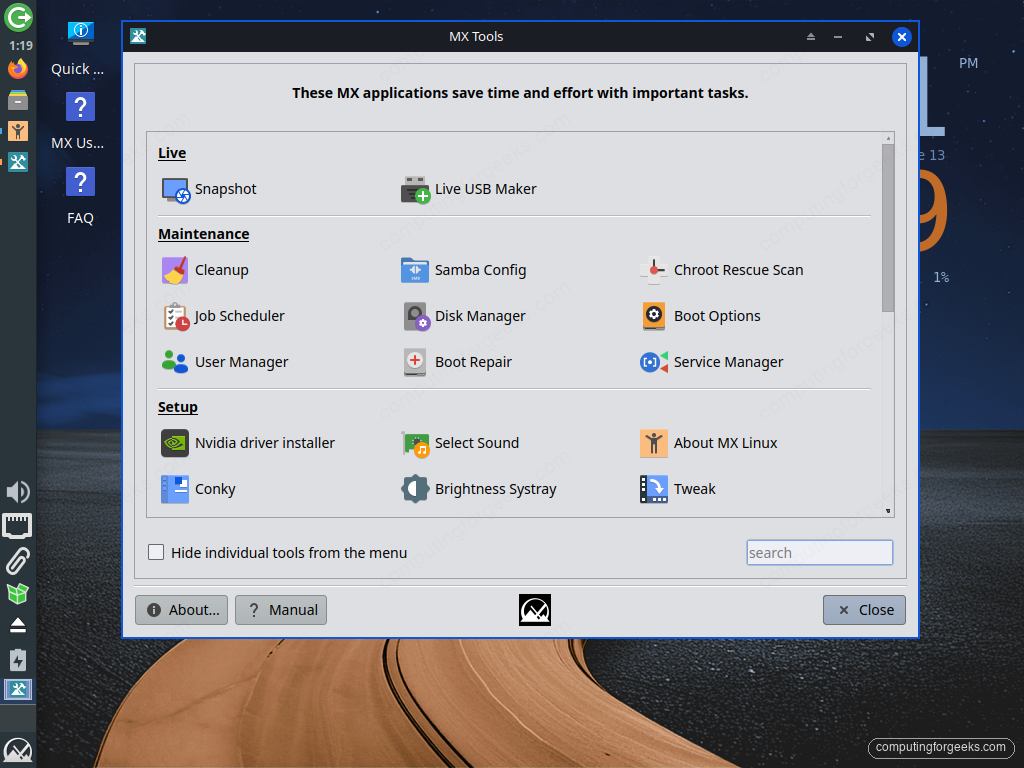Viewport: 1024px width, 768px height.
Task: Open the Snapshot tool icon
Action: pos(175,190)
